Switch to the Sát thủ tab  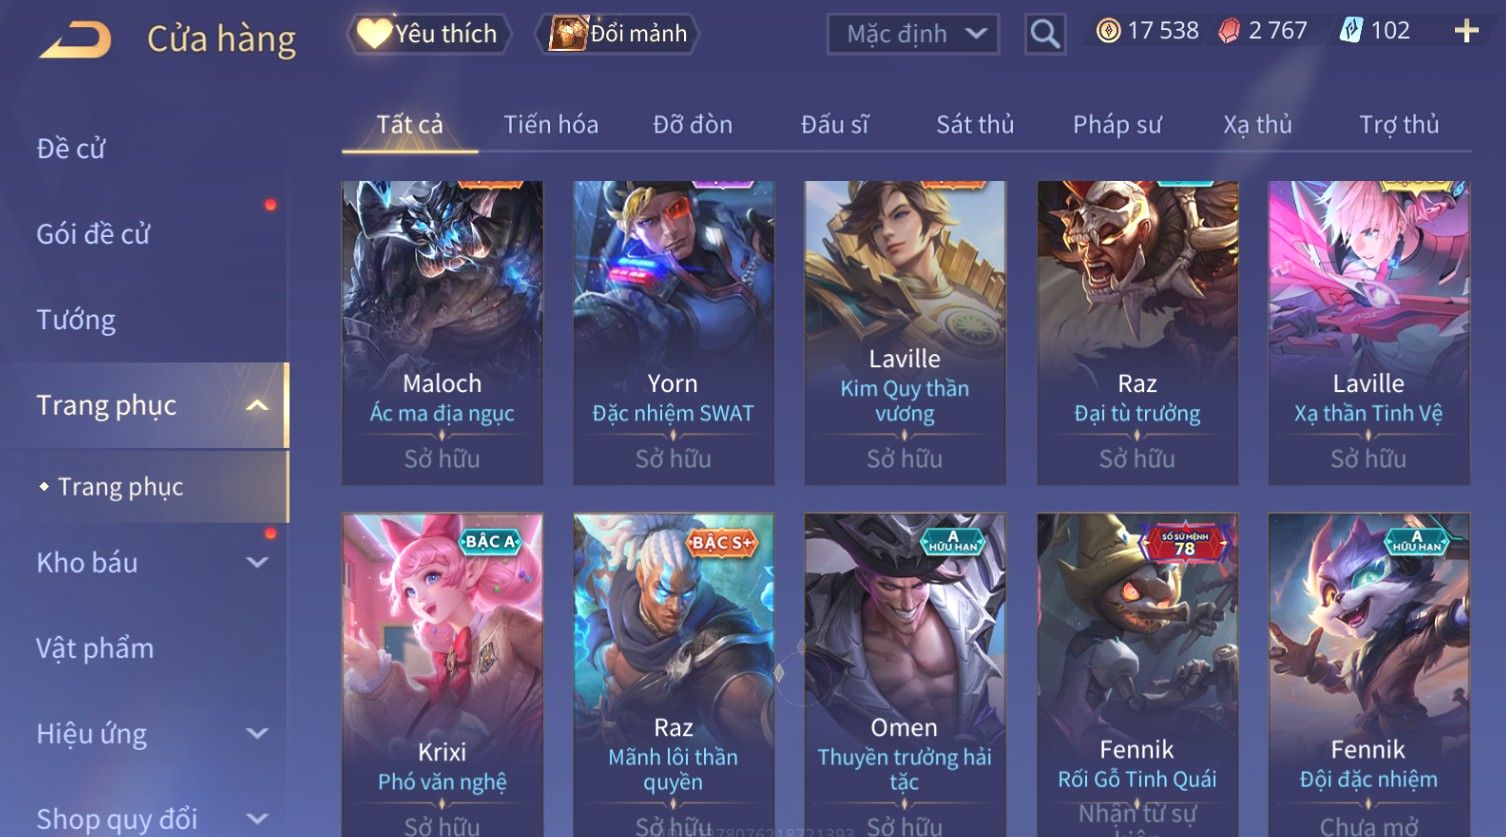(x=975, y=125)
